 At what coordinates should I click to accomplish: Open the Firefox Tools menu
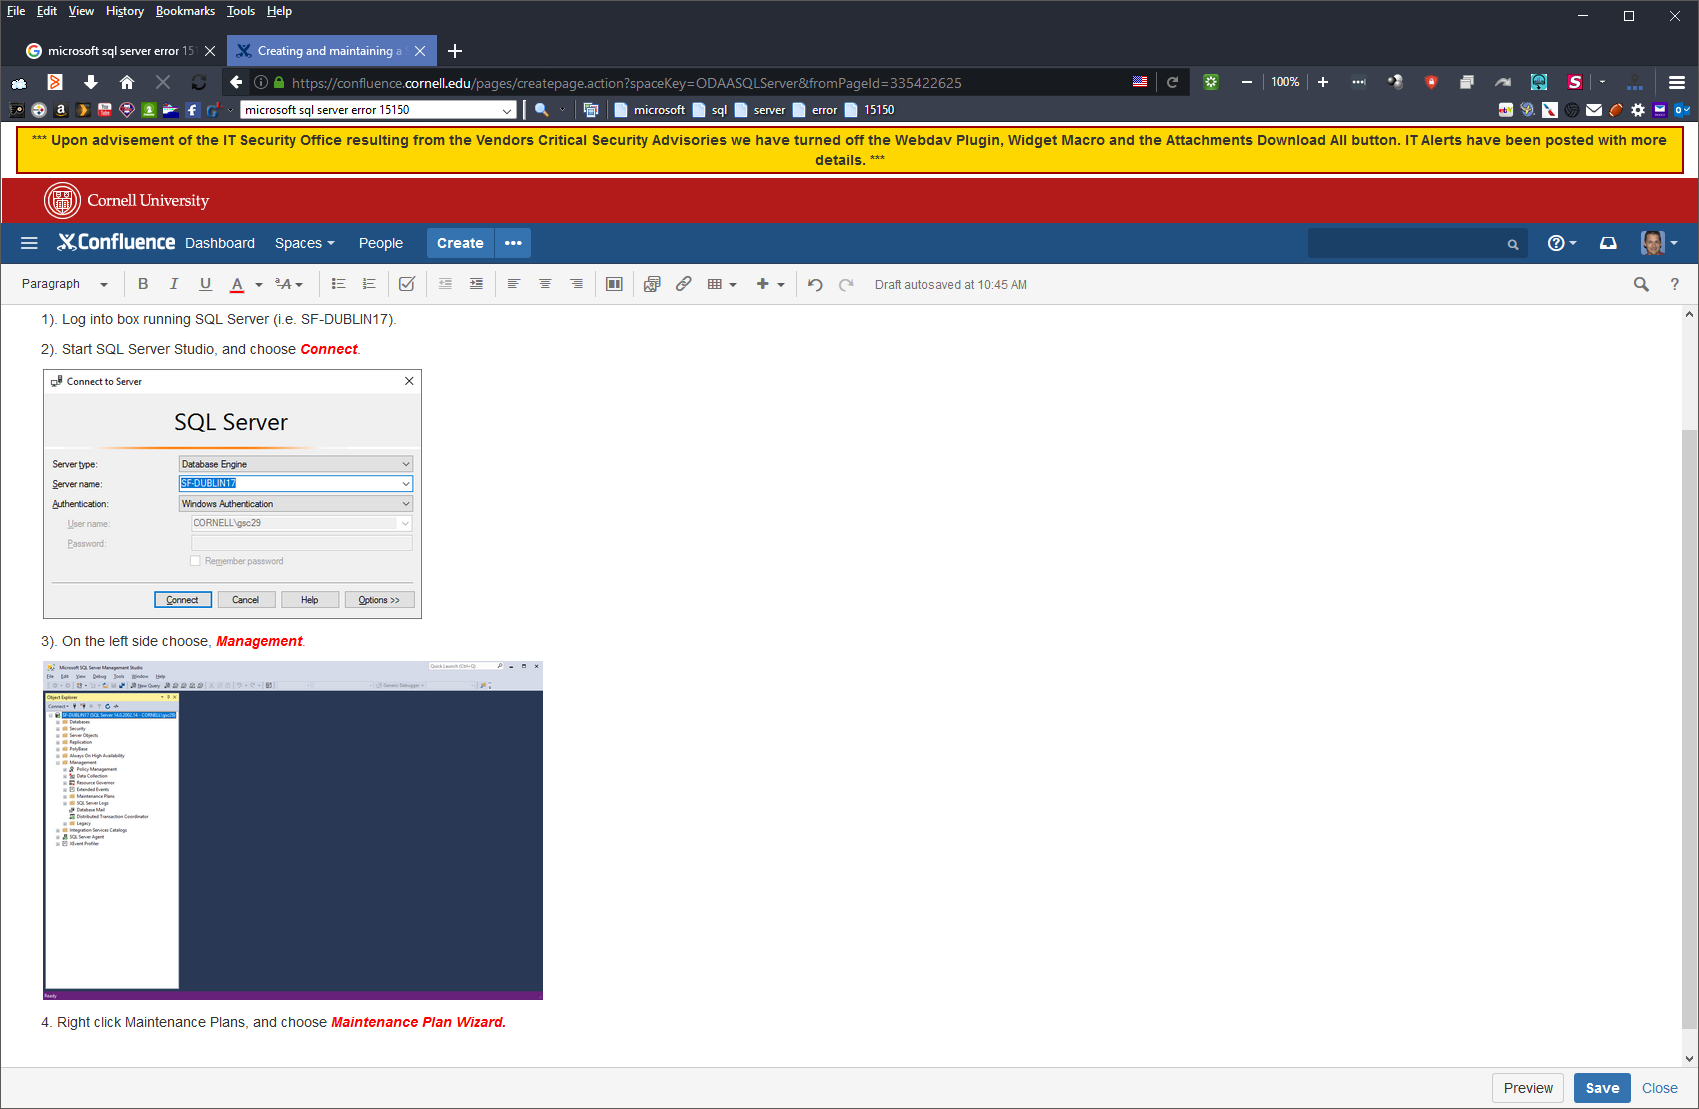[x=241, y=11]
